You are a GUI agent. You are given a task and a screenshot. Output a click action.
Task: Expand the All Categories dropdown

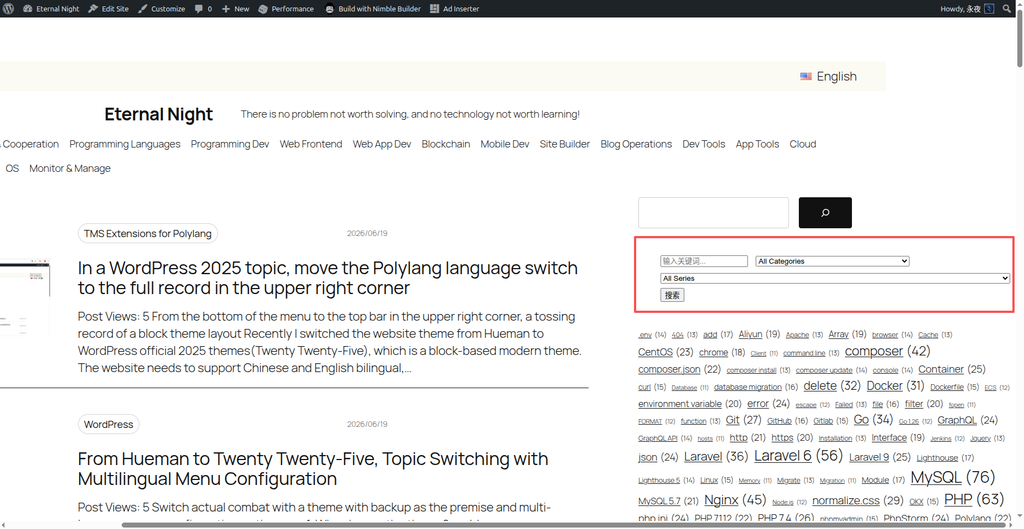(x=833, y=261)
